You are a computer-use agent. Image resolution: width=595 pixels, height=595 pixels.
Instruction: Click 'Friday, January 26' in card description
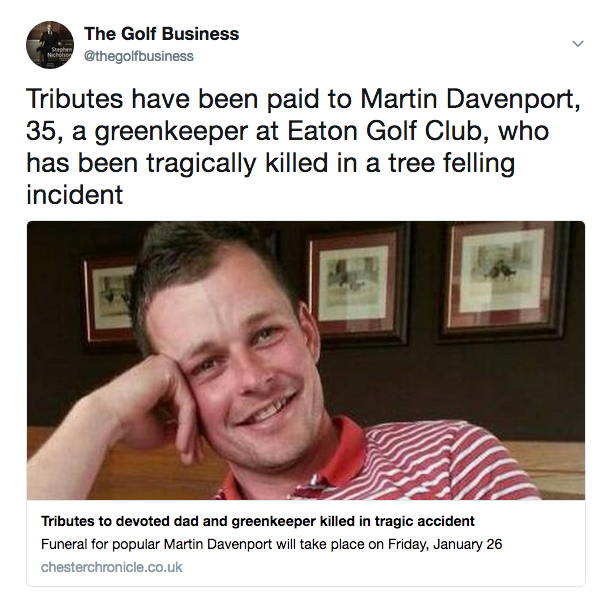pyautogui.click(x=445, y=544)
